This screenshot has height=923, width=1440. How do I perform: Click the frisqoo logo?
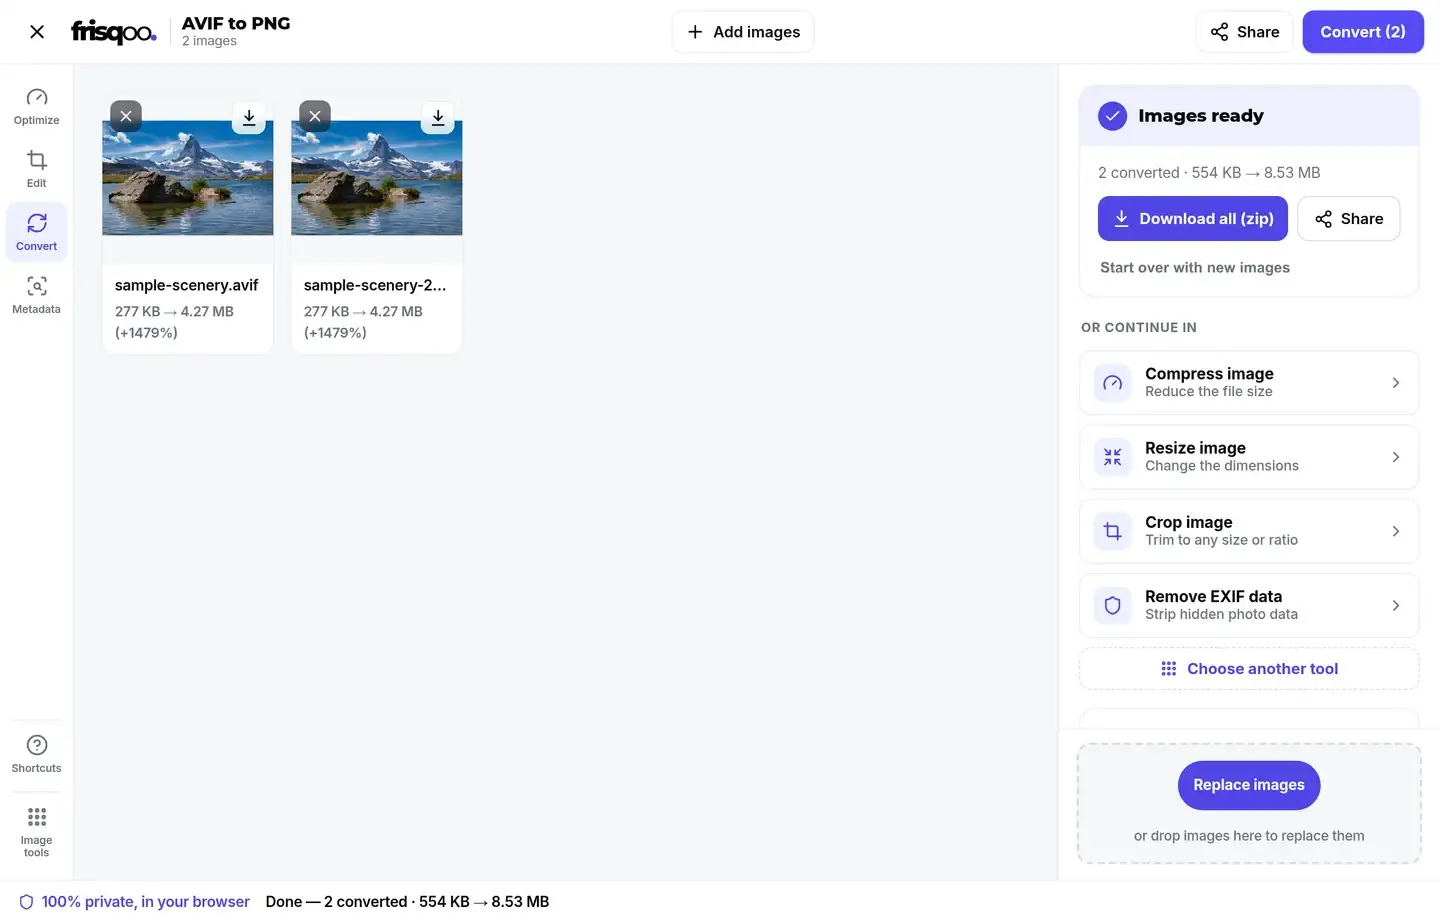point(113,32)
